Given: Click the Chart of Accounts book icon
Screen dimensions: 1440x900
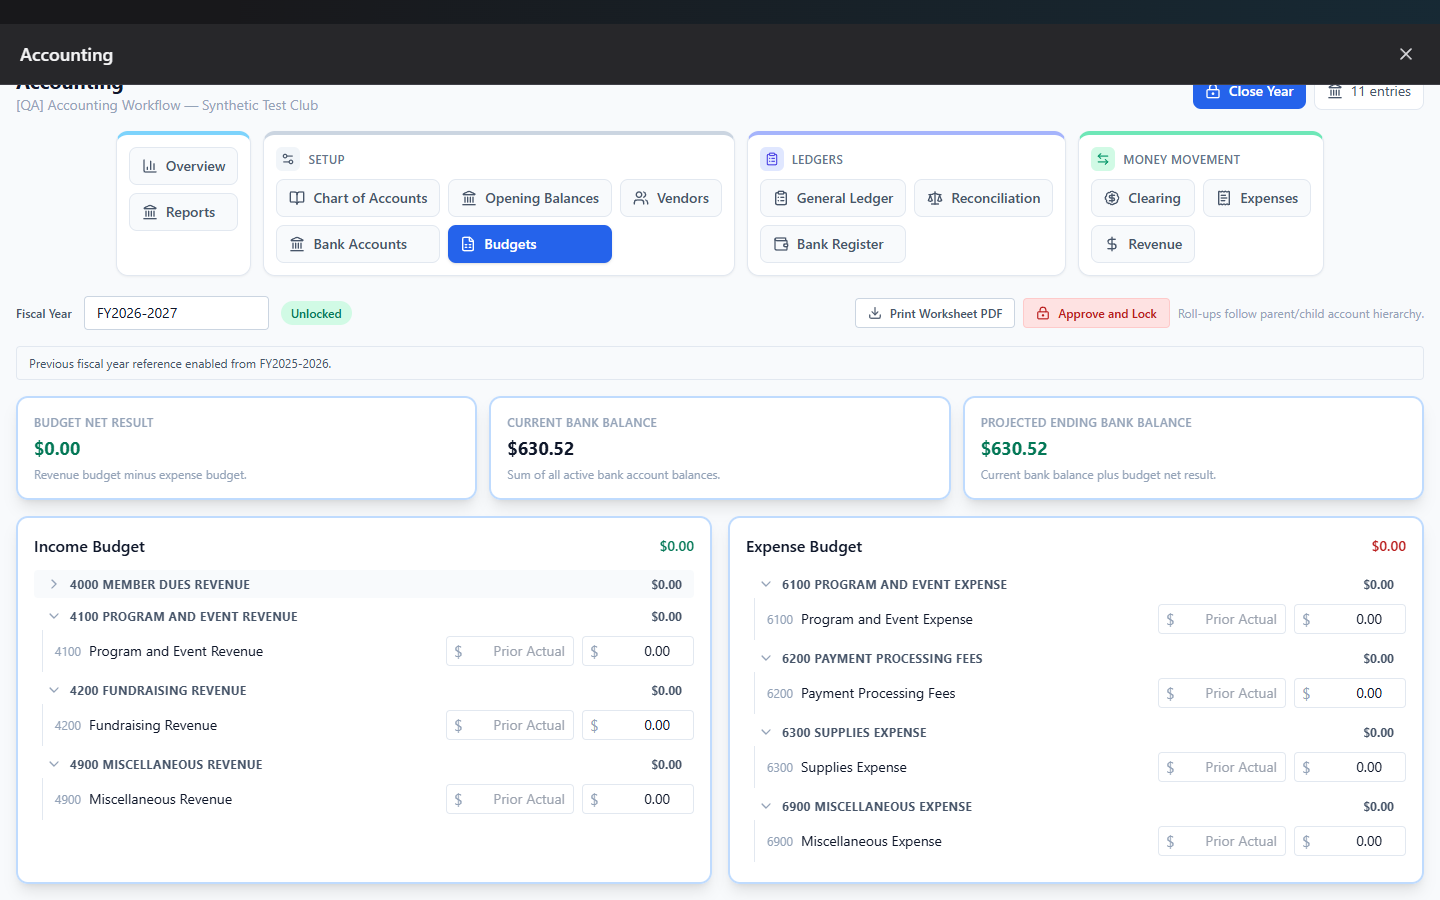Looking at the screenshot, I should click(297, 198).
